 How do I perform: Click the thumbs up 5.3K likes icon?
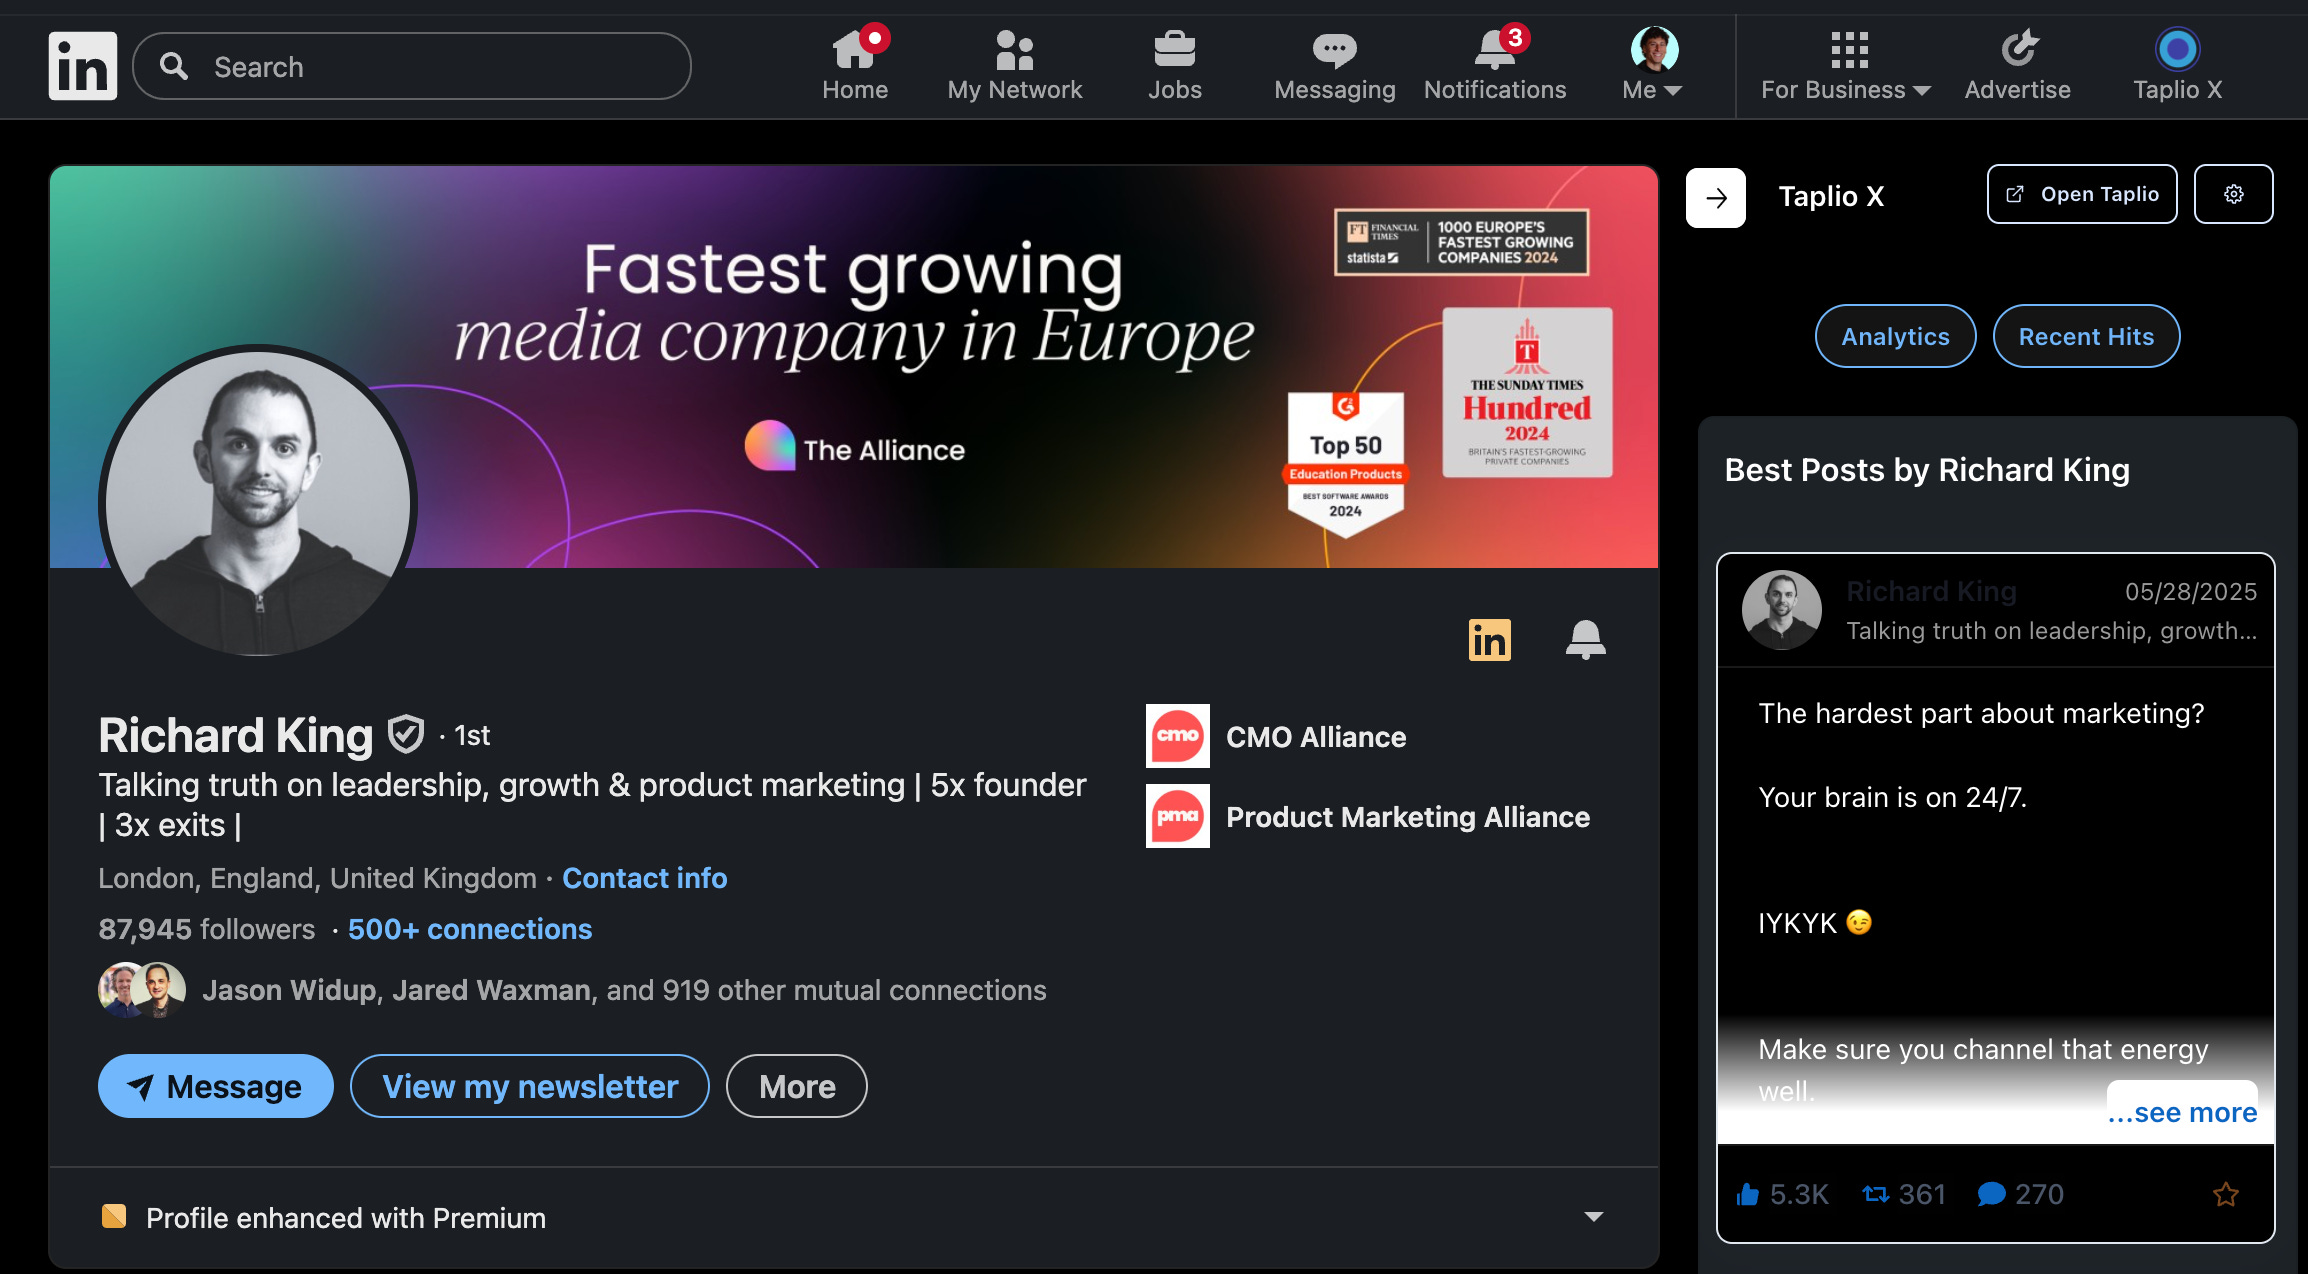[x=1748, y=1194]
